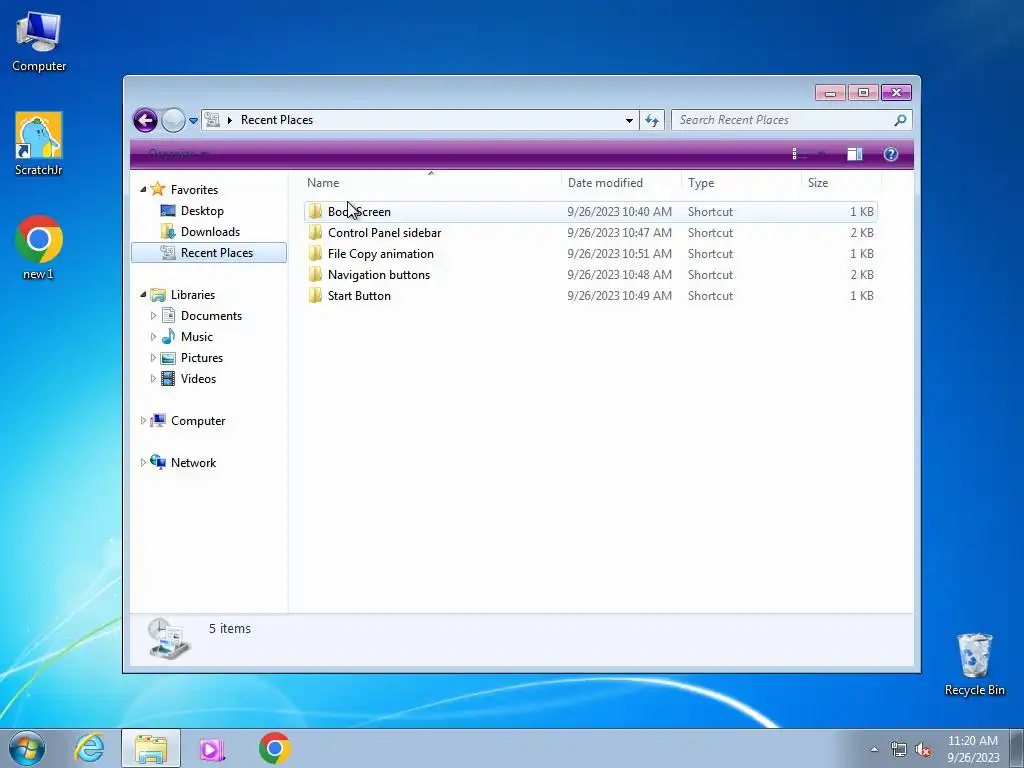Click the Recent Places address bar icon

[x=212, y=120]
